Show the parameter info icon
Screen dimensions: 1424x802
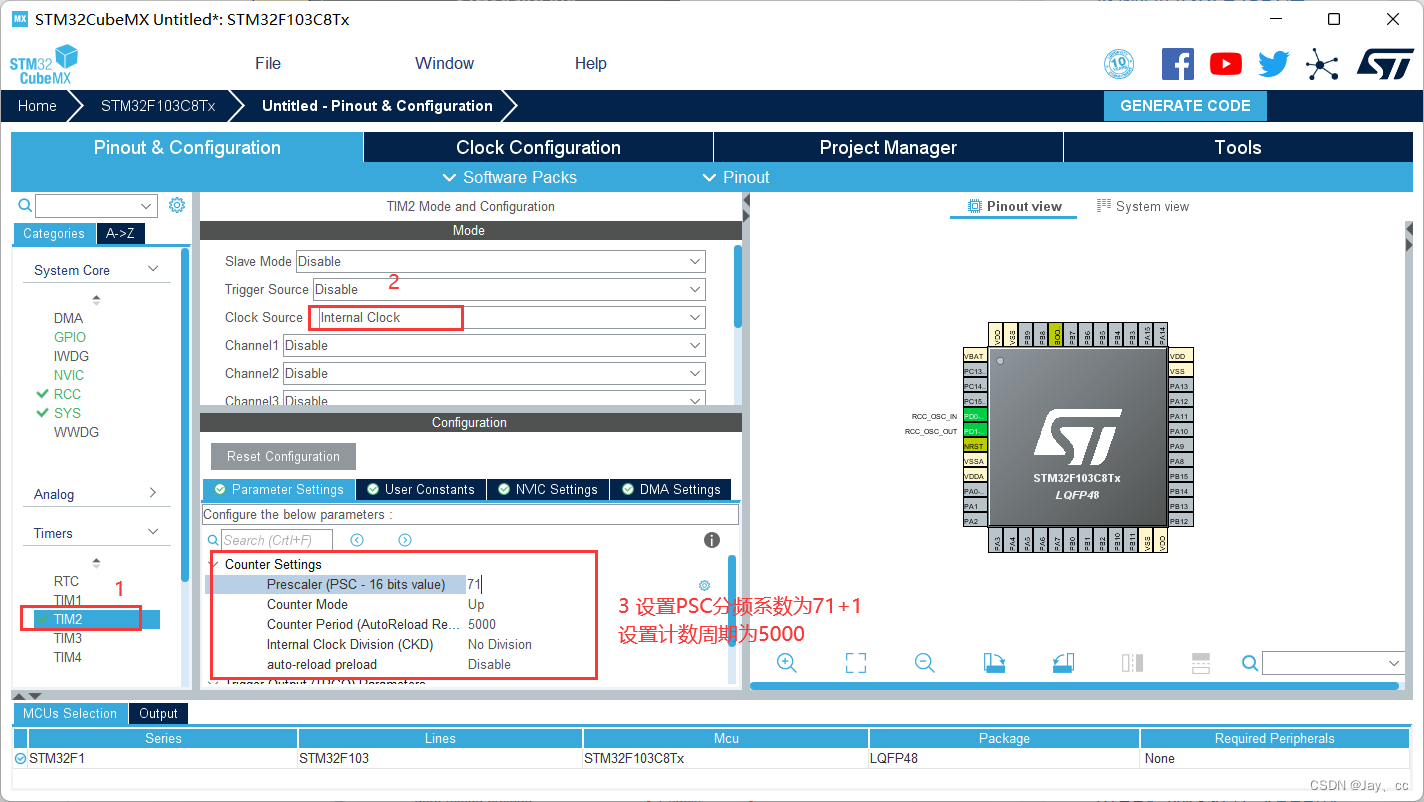(712, 540)
